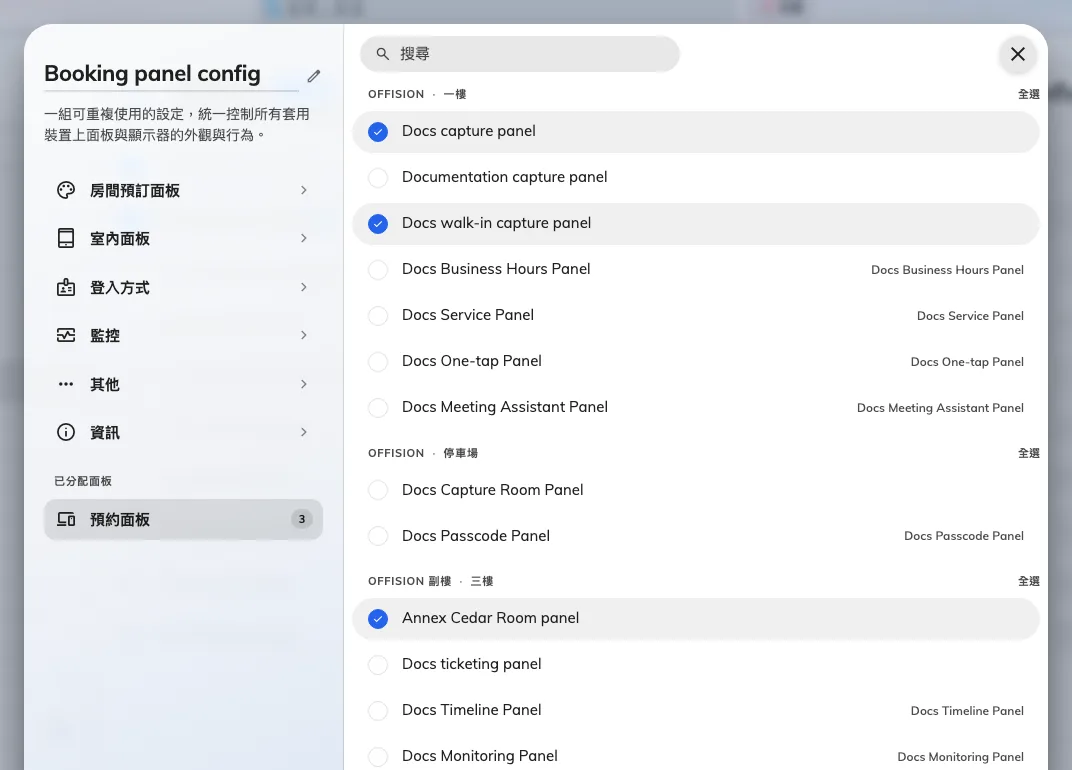1072x770 pixels.
Task: Click the info icon for 資訊
Action: [x=66, y=432]
